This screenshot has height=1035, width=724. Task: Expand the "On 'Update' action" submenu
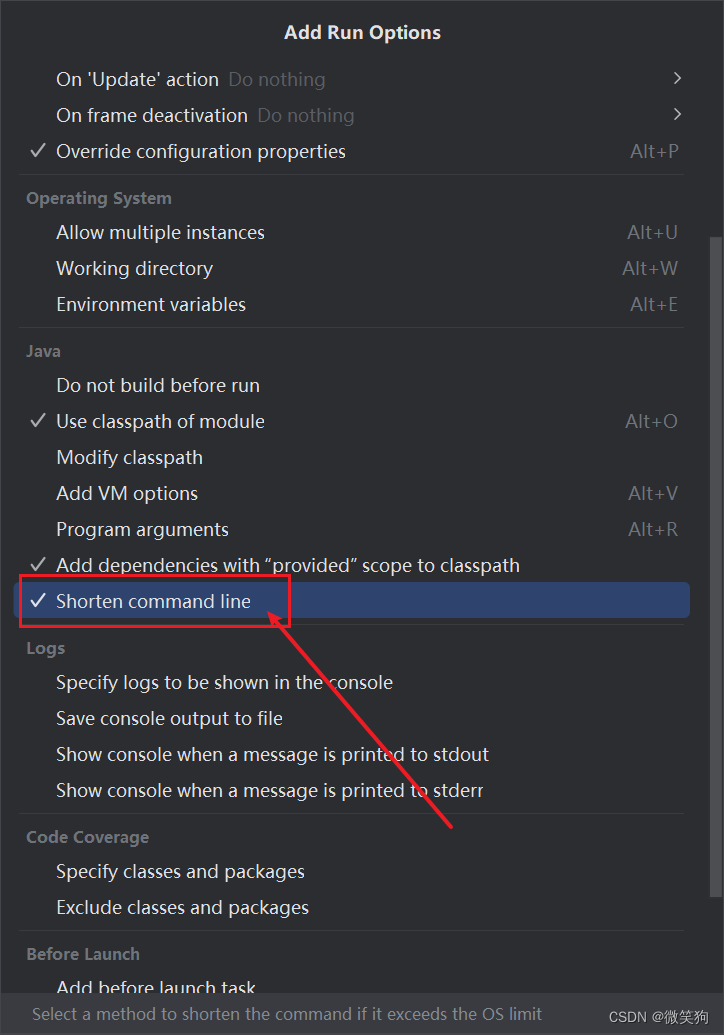(137, 79)
